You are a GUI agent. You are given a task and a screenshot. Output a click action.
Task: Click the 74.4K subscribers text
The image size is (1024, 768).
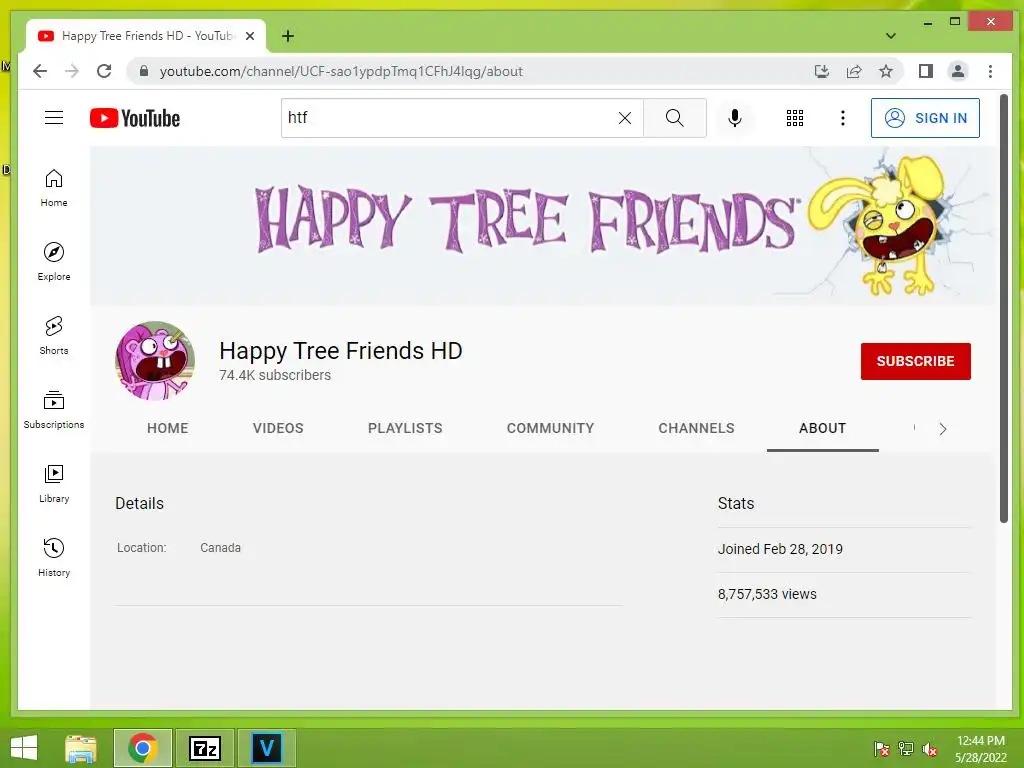pyautogui.click(x=275, y=376)
